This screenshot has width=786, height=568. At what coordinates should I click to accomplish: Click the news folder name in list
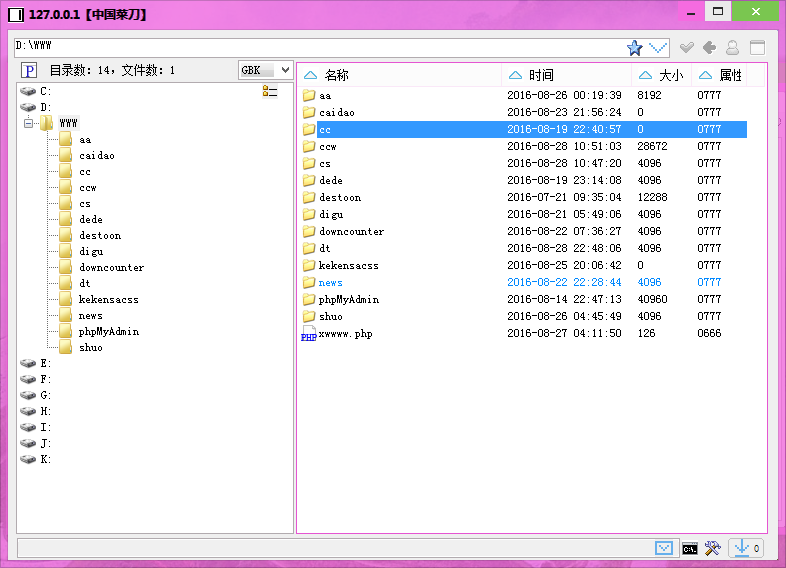pyautogui.click(x=330, y=282)
